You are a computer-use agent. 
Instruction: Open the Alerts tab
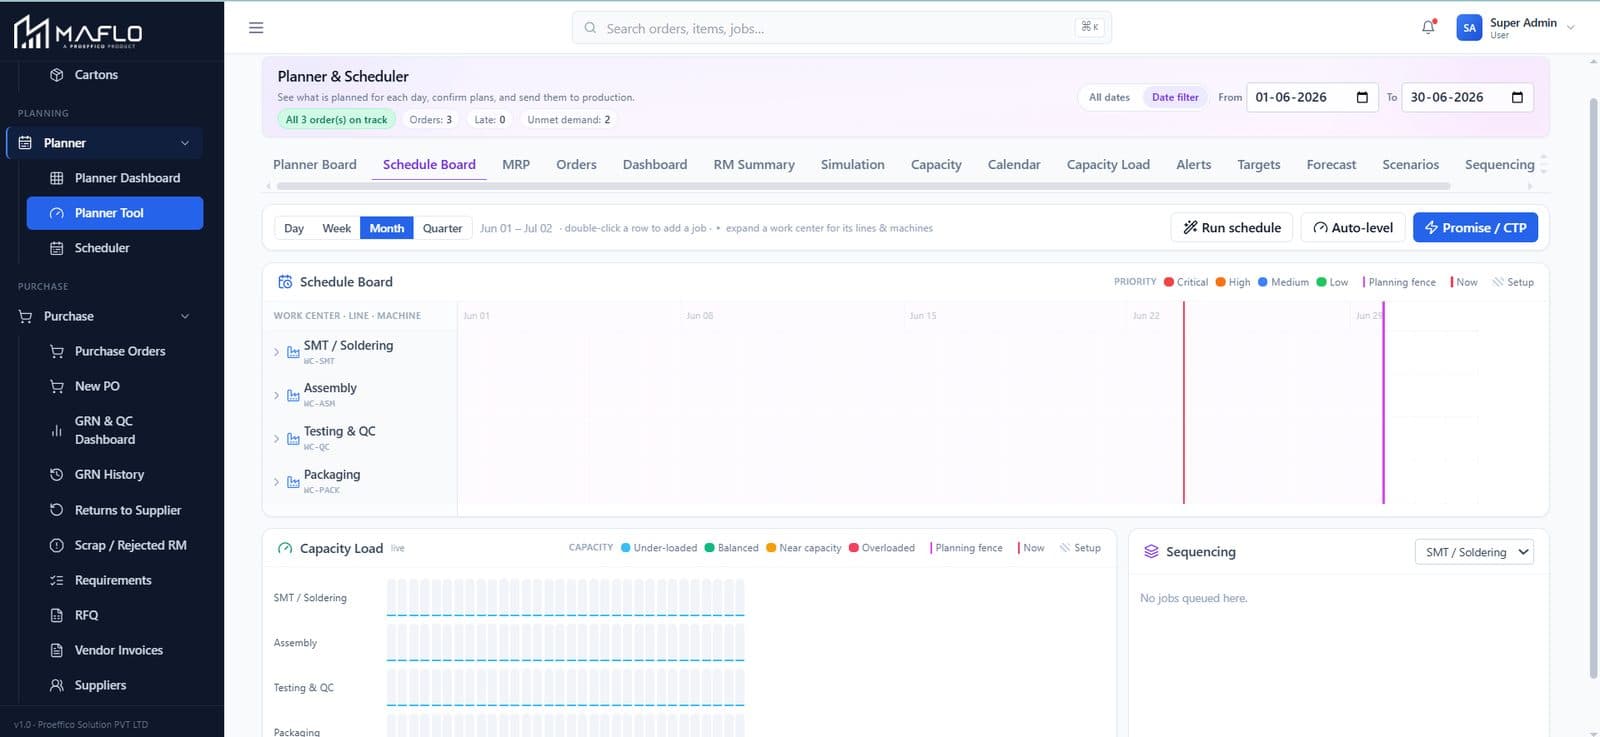point(1194,164)
